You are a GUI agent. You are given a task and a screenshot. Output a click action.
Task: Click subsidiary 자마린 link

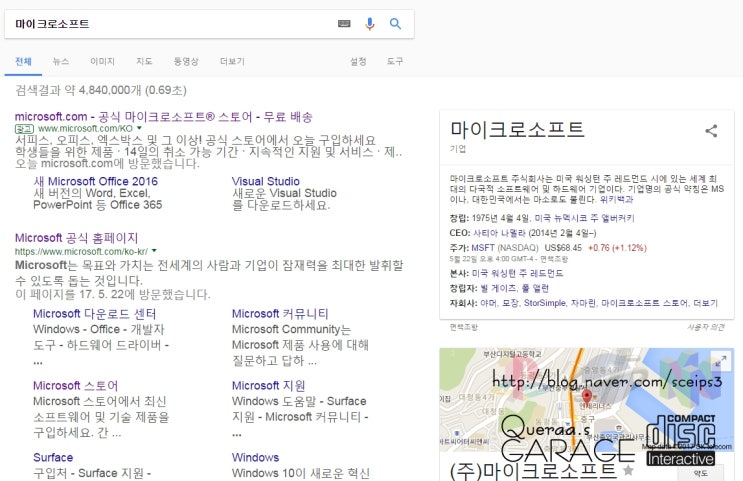[583, 303]
